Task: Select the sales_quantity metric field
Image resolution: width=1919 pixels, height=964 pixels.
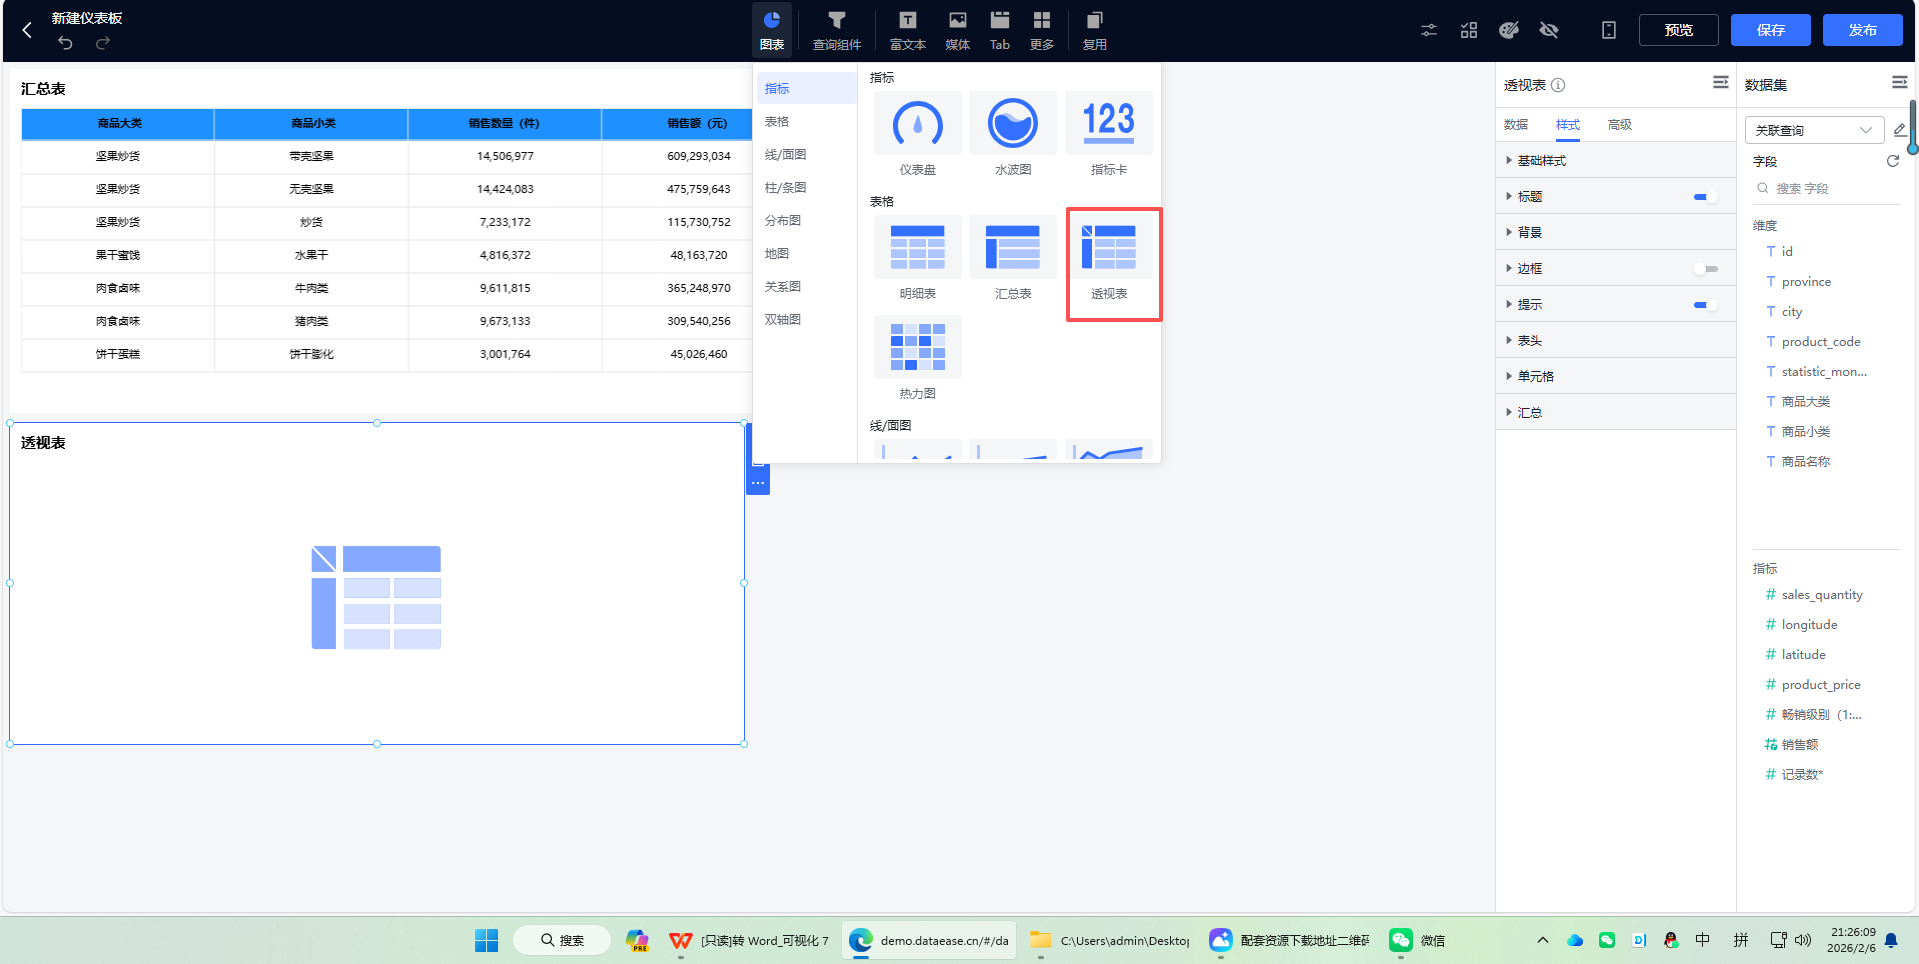Action: tap(1822, 595)
